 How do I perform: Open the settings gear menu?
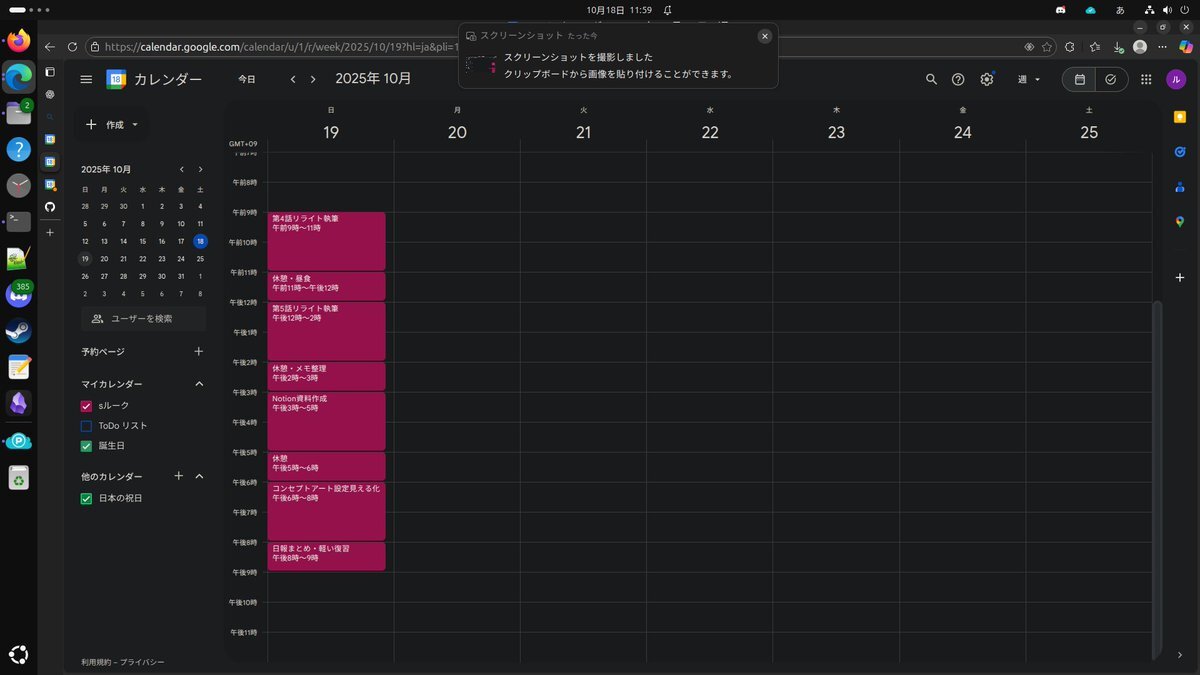click(986, 79)
